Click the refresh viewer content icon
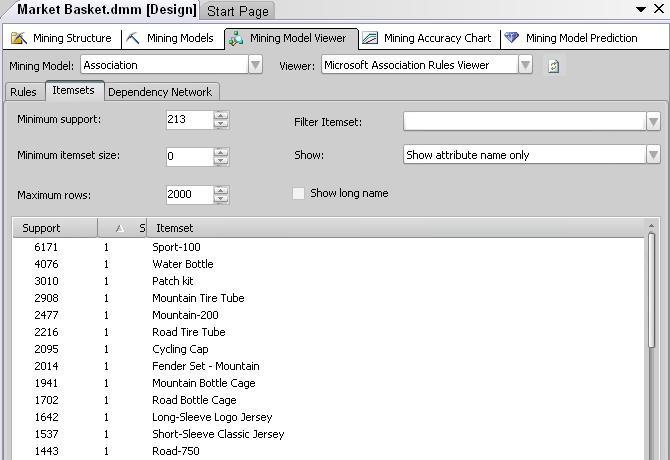 [x=554, y=66]
